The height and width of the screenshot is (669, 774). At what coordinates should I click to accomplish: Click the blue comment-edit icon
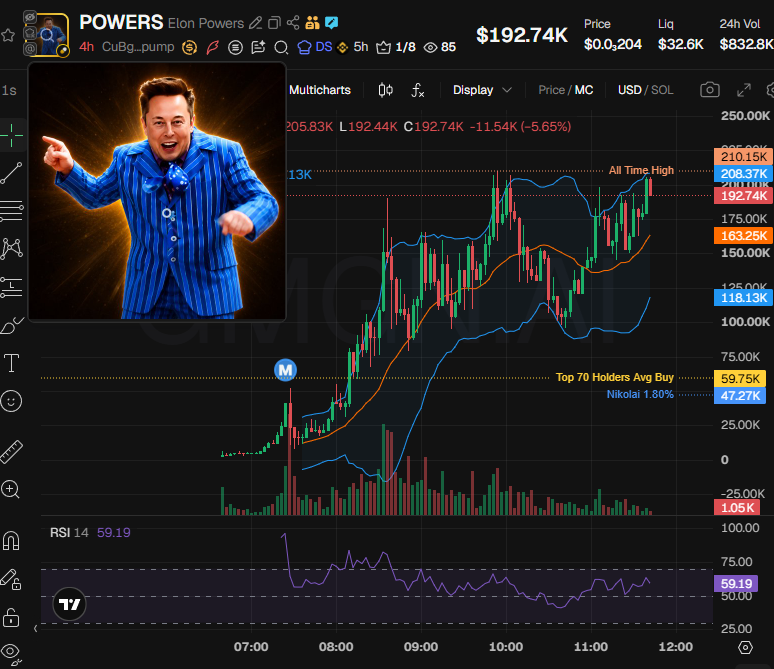331,23
